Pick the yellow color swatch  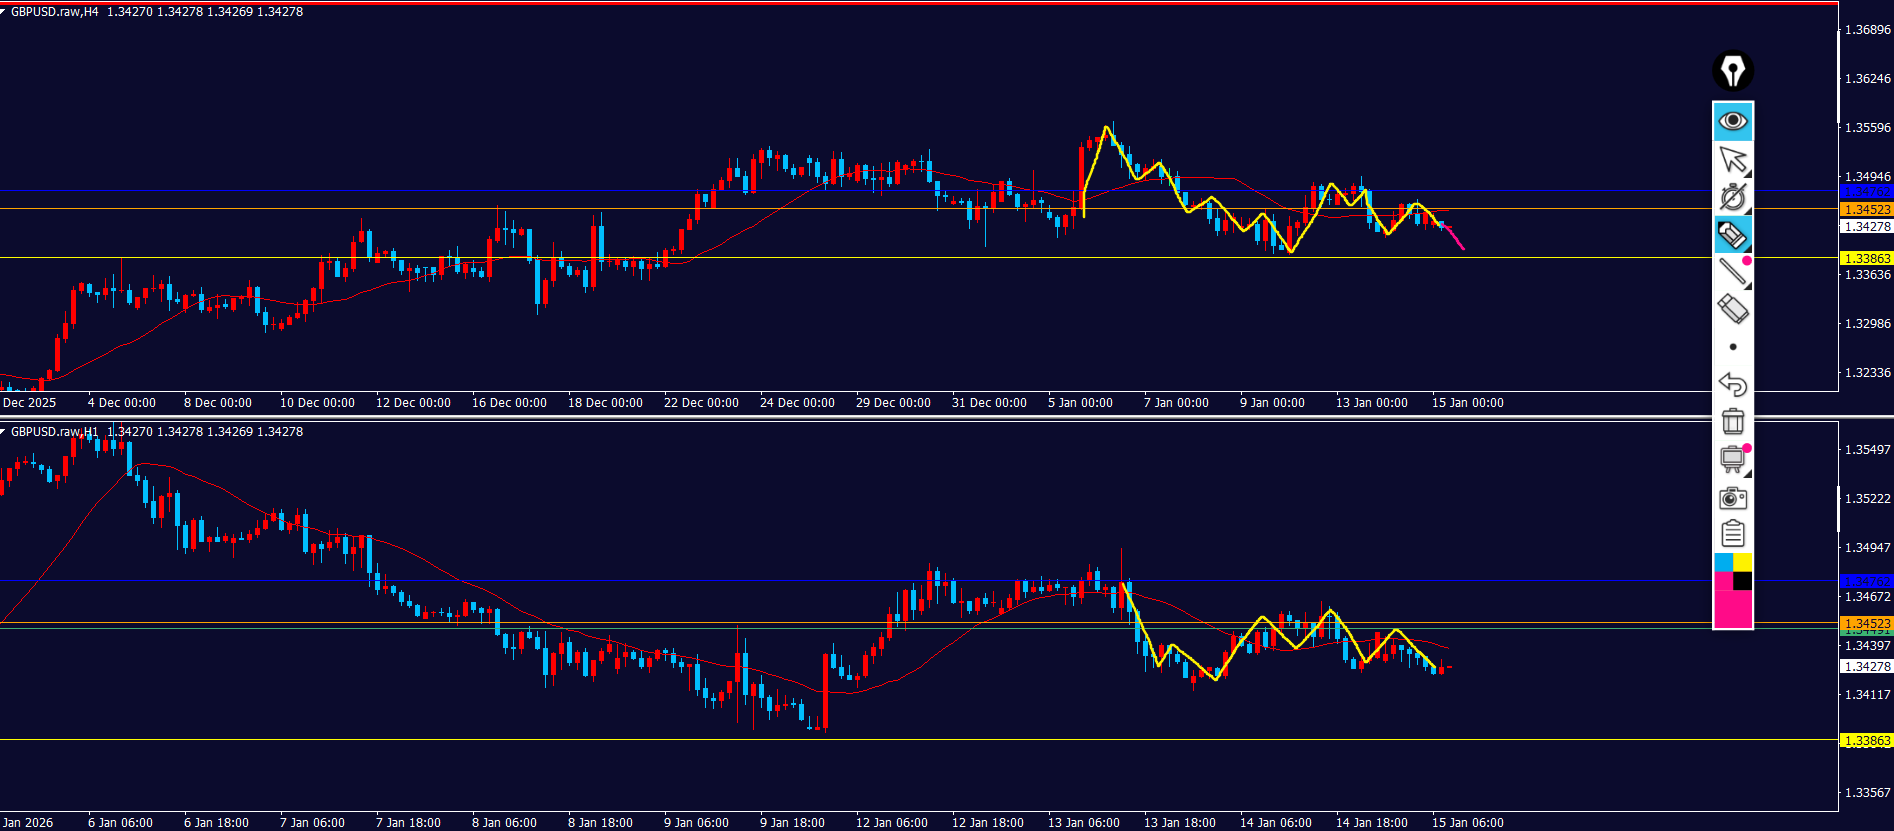pyautogui.click(x=1742, y=563)
